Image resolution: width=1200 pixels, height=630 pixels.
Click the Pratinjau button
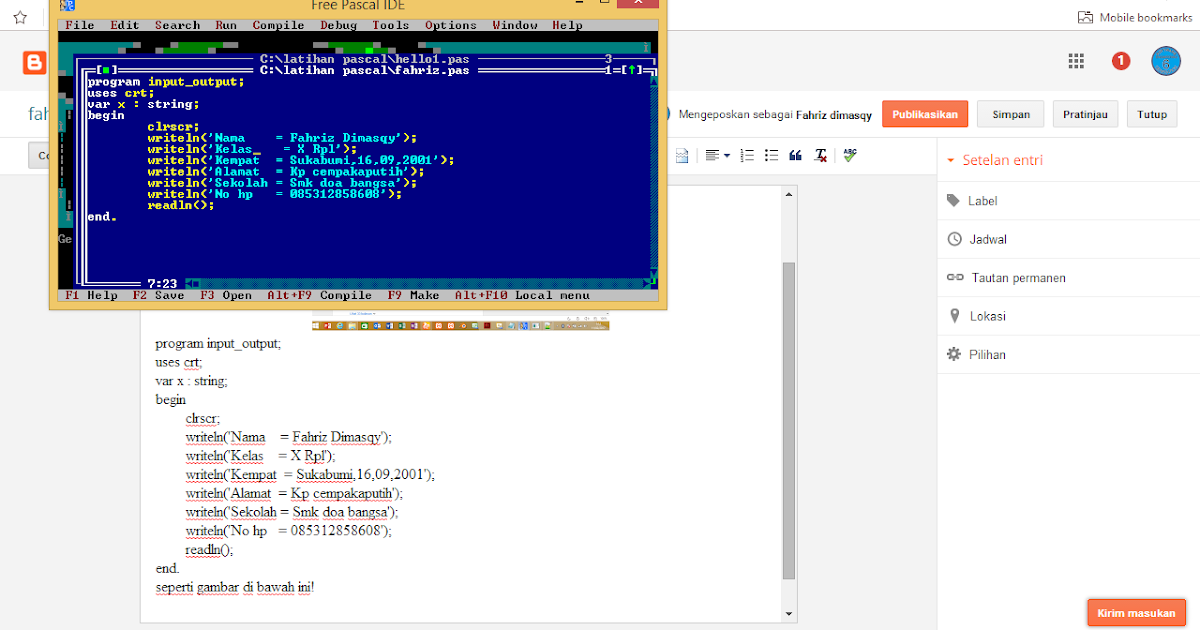(x=1085, y=114)
